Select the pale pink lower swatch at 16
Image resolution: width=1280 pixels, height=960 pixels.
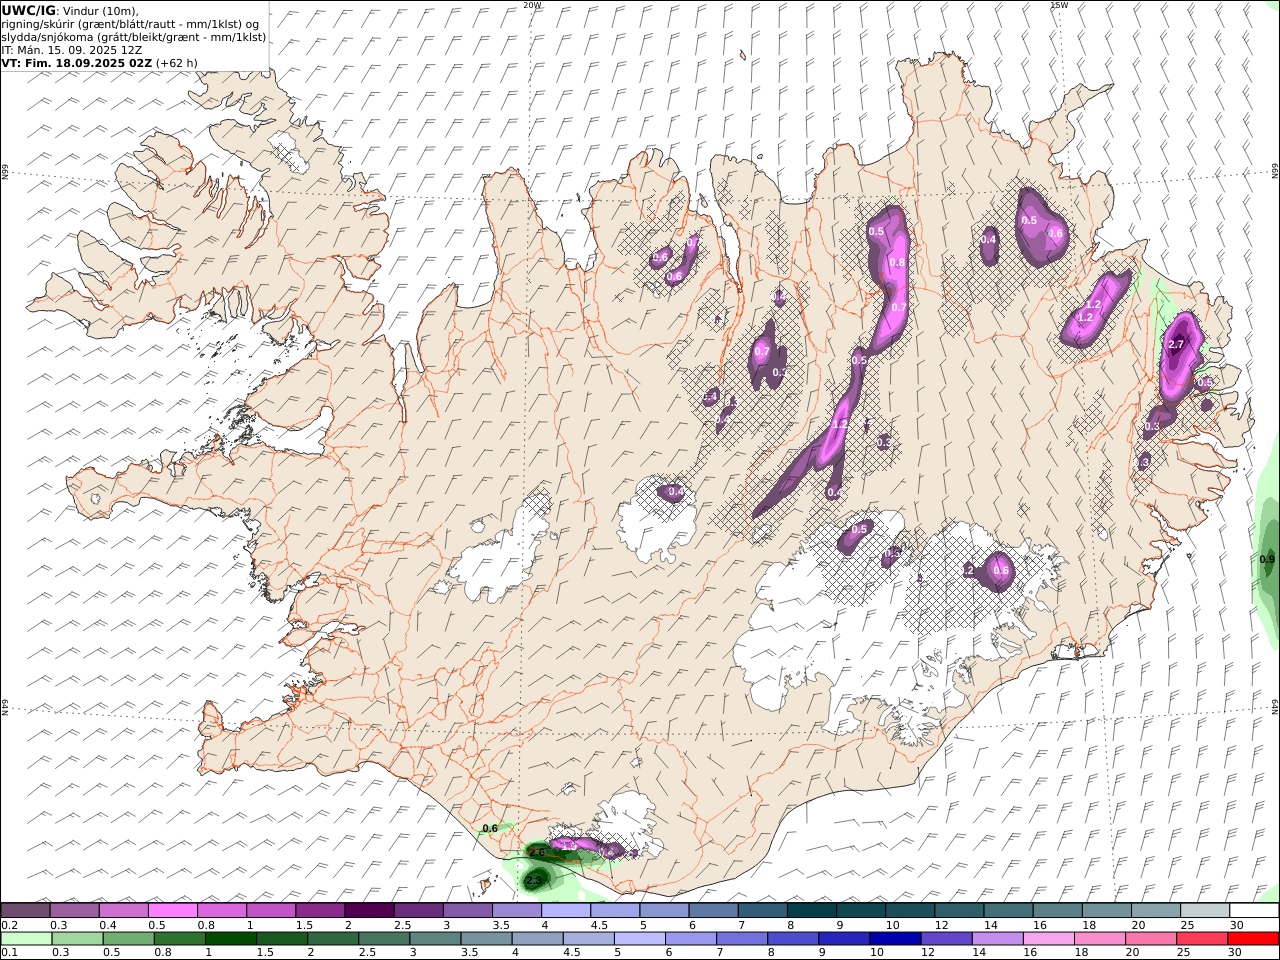(1047, 938)
